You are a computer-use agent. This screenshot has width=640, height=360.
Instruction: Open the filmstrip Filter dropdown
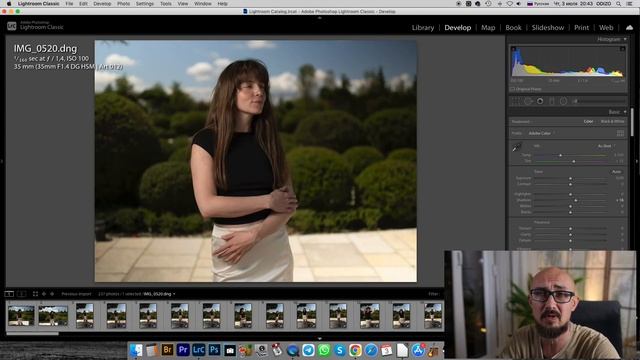(434, 294)
